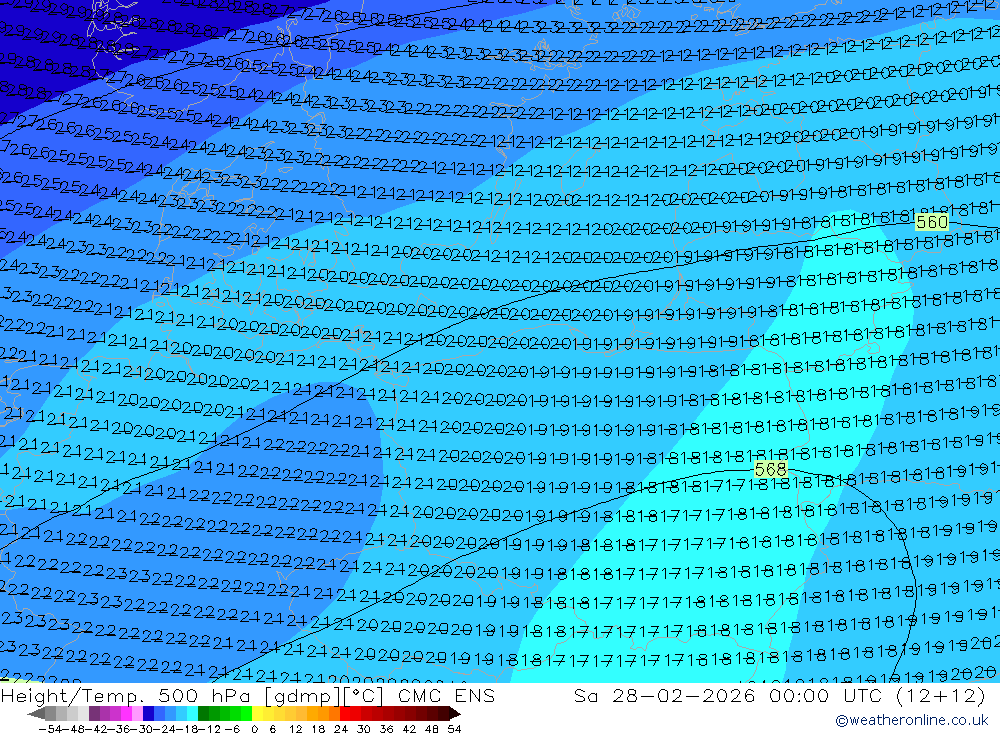Pick the yellow legend swatch at 0
1000x733 pixels.
click(257, 714)
